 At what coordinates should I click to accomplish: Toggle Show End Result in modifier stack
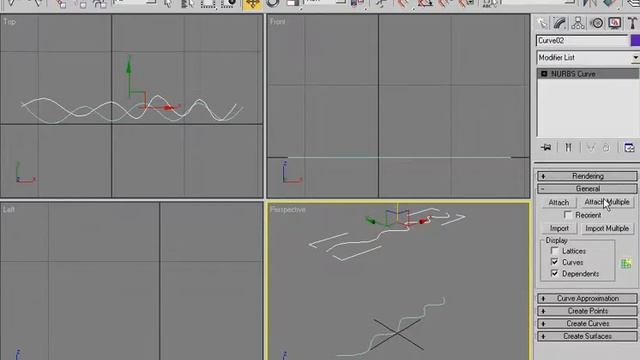[x=568, y=147]
